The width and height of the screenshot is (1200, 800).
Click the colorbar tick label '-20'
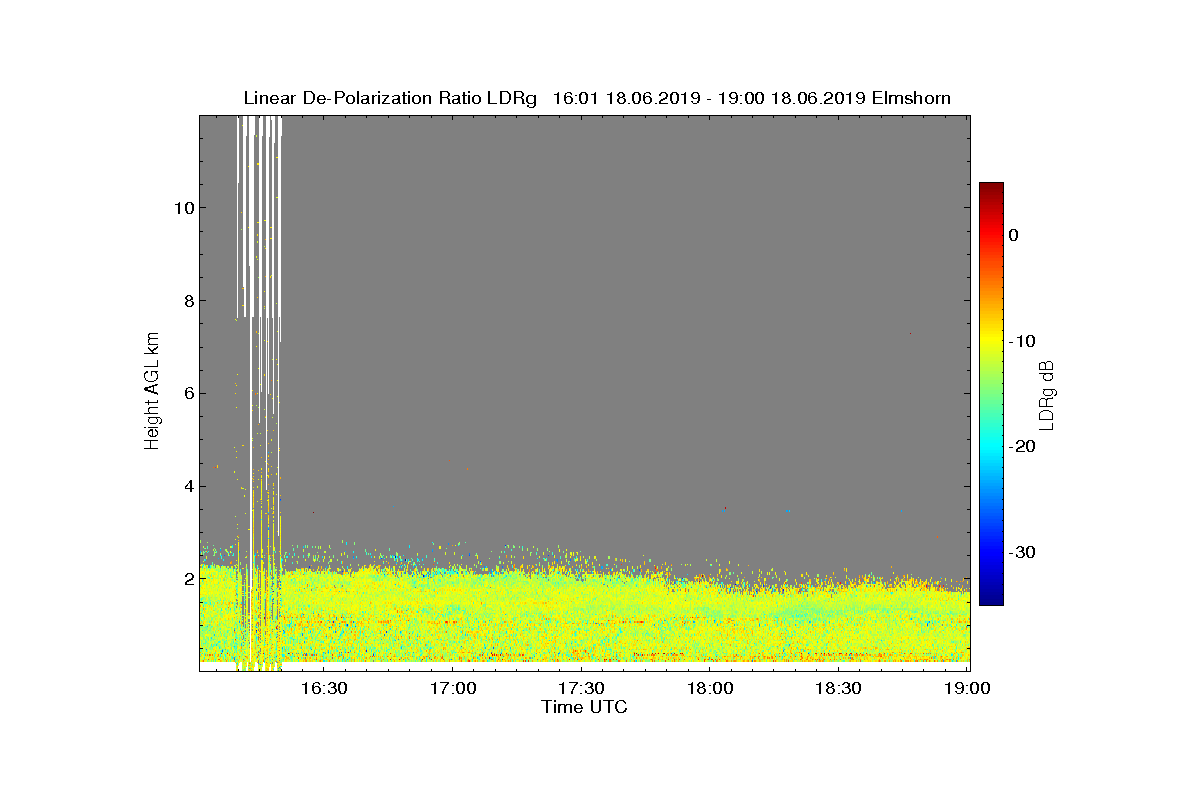[x=1022, y=447]
